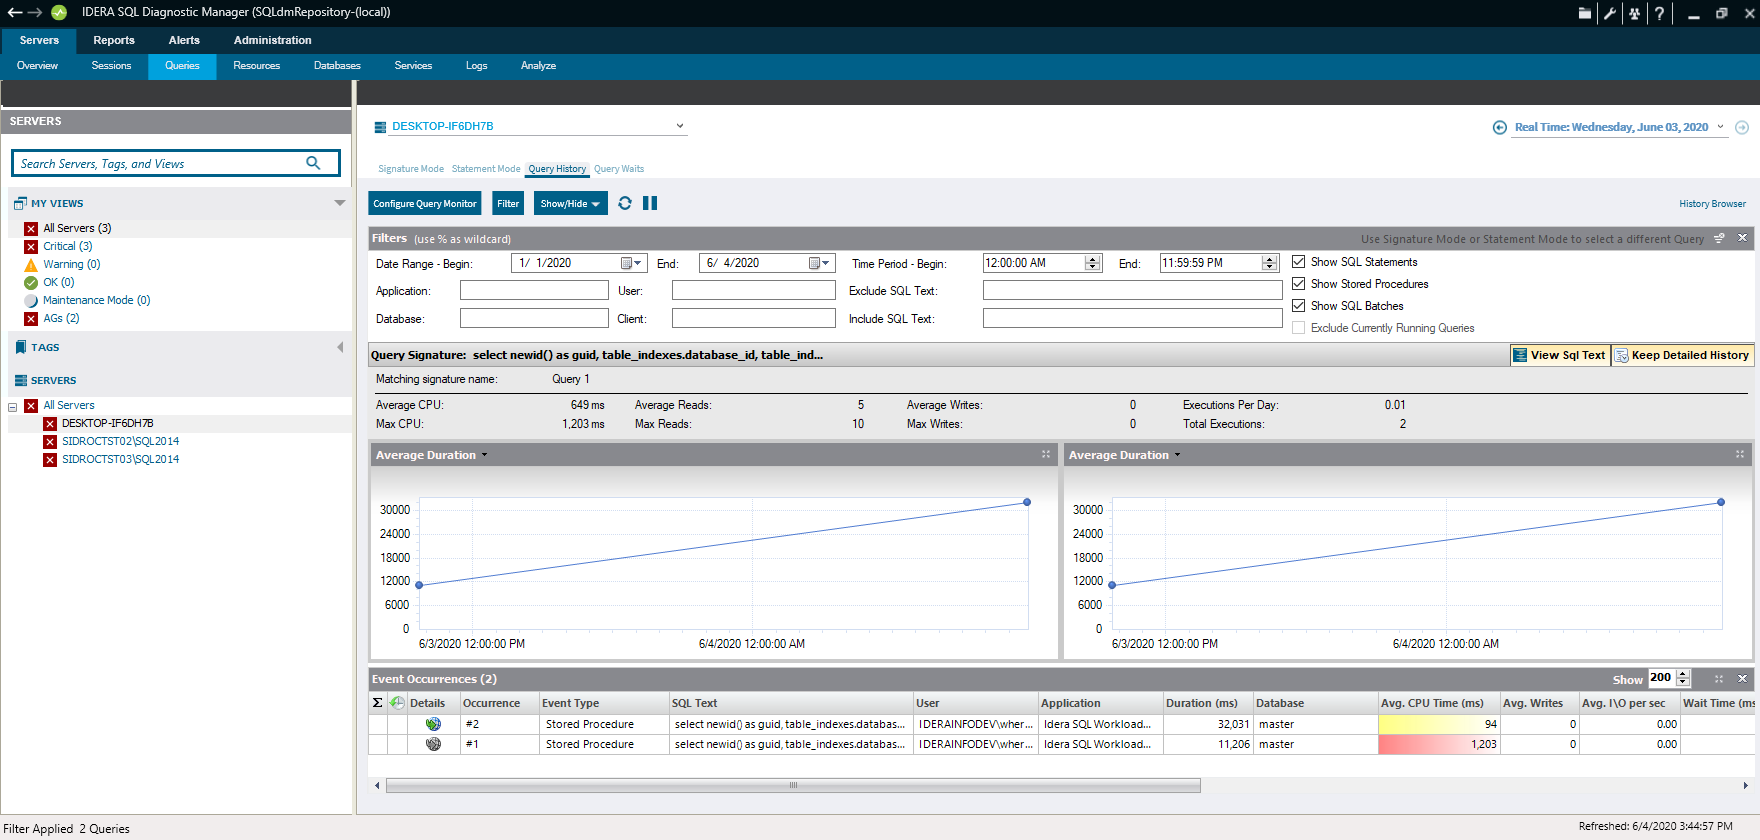Disable Show SQL Batches checkbox

click(x=1298, y=306)
